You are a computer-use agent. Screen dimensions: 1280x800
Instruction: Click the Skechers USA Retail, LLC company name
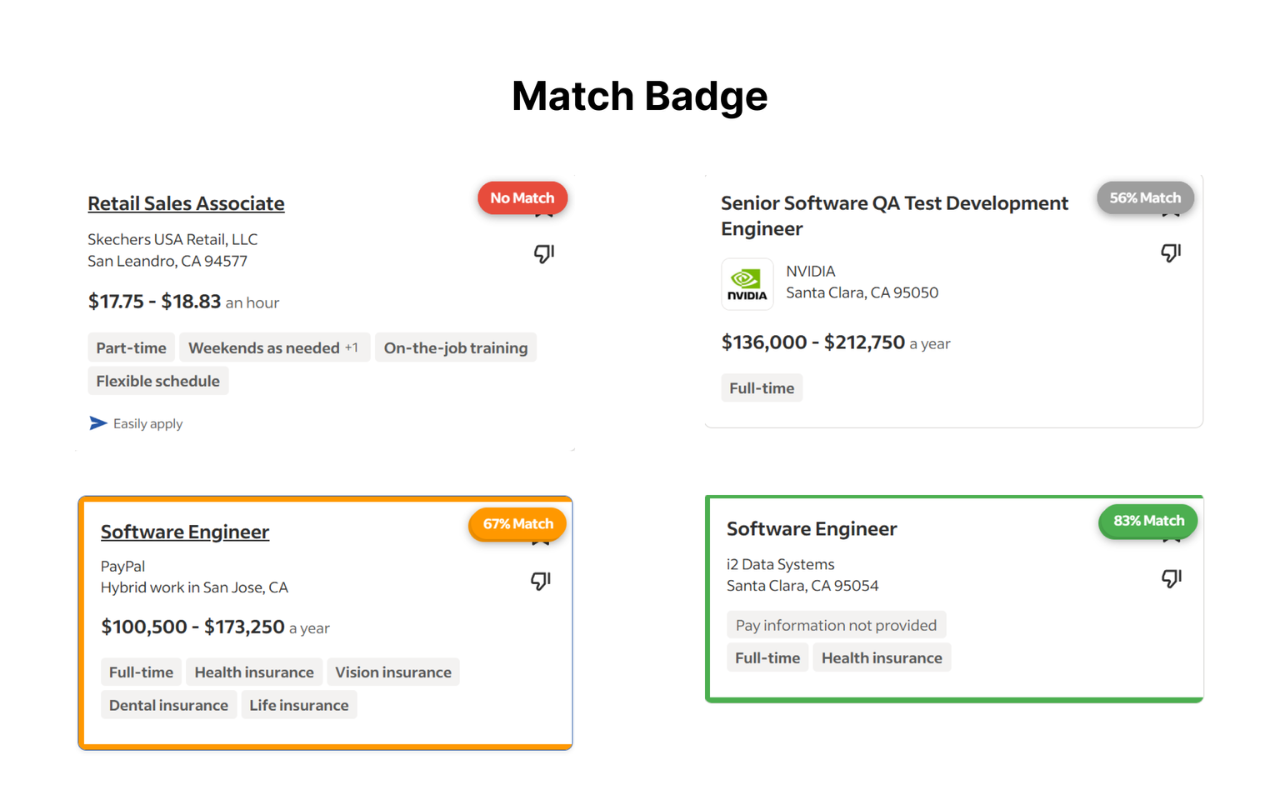(173, 239)
